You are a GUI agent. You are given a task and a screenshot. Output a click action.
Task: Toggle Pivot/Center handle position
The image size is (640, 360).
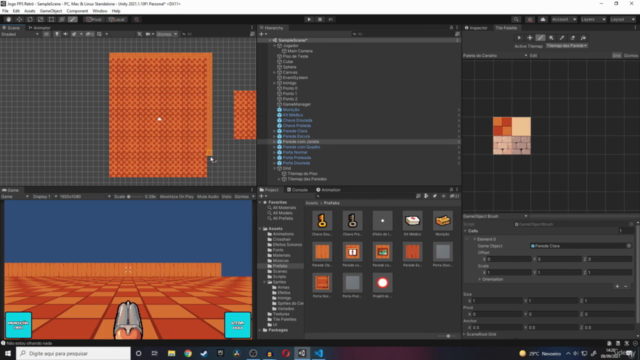93,19
